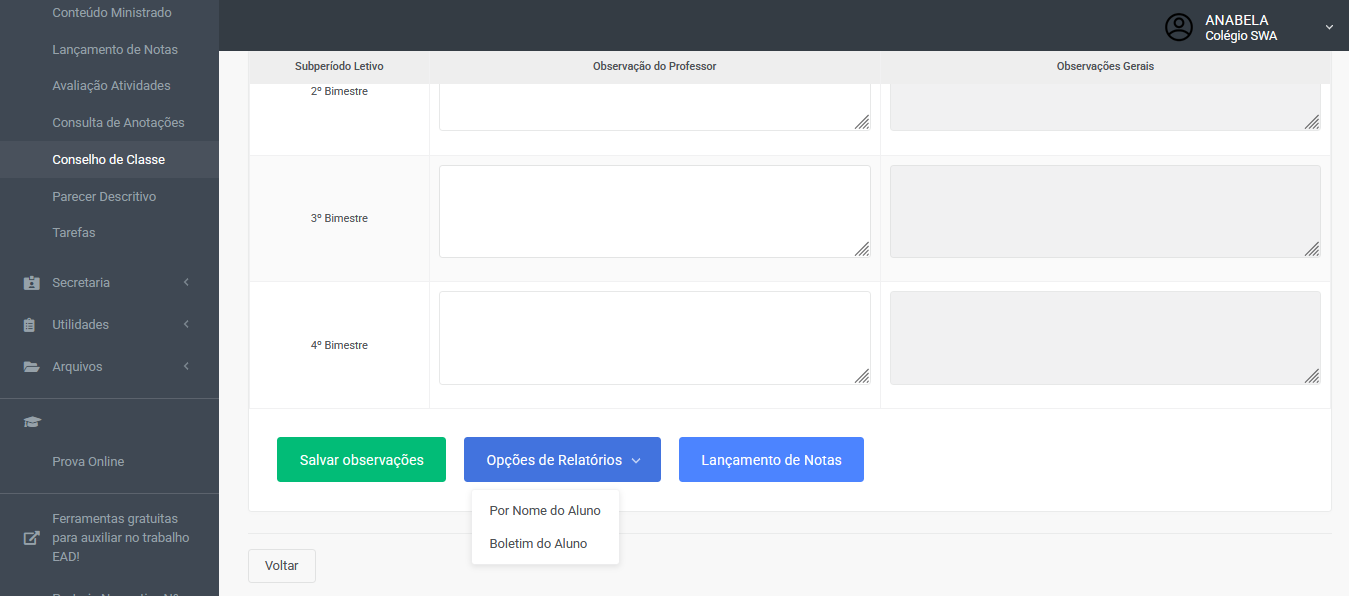Open the ANABELA user menu chevron
Image resolution: width=1349 pixels, height=596 pixels.
tap(1329, 27)
